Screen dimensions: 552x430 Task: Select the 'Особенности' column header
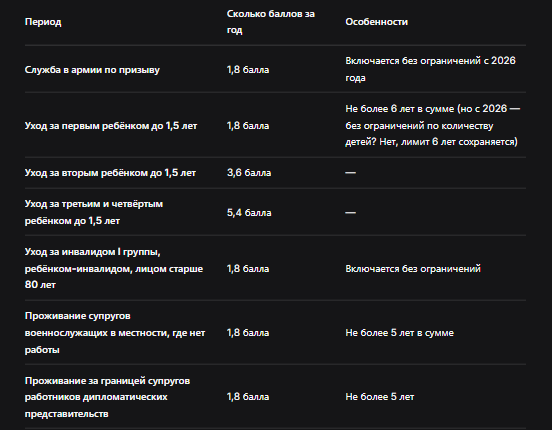point(376,22)
